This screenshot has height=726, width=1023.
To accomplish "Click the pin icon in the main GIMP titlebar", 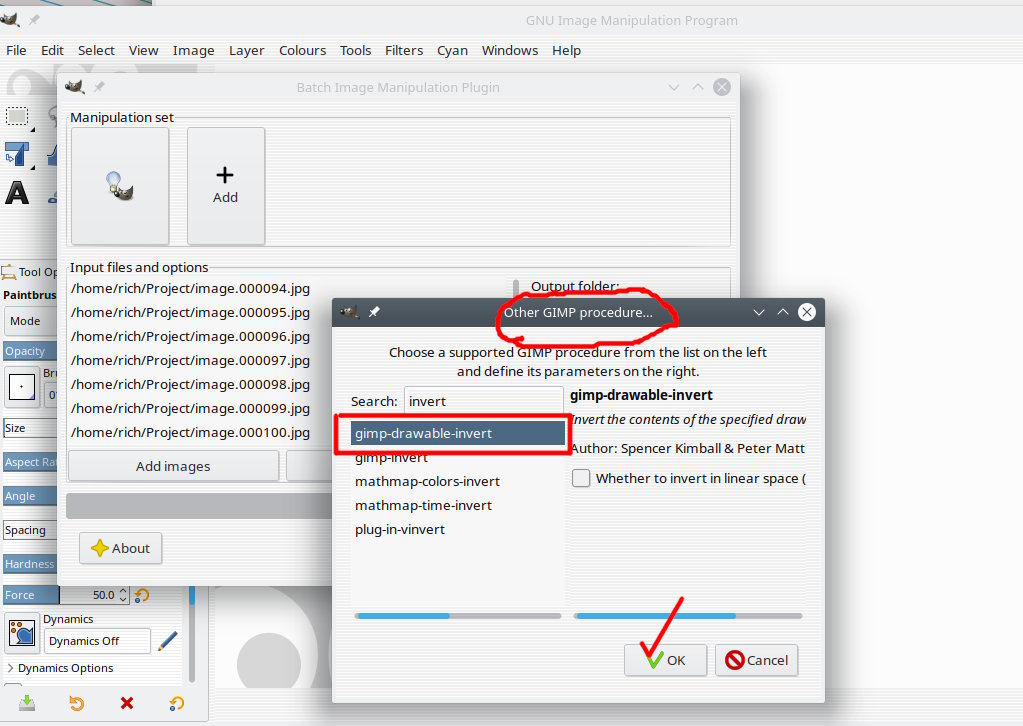I will coord(34,20).
